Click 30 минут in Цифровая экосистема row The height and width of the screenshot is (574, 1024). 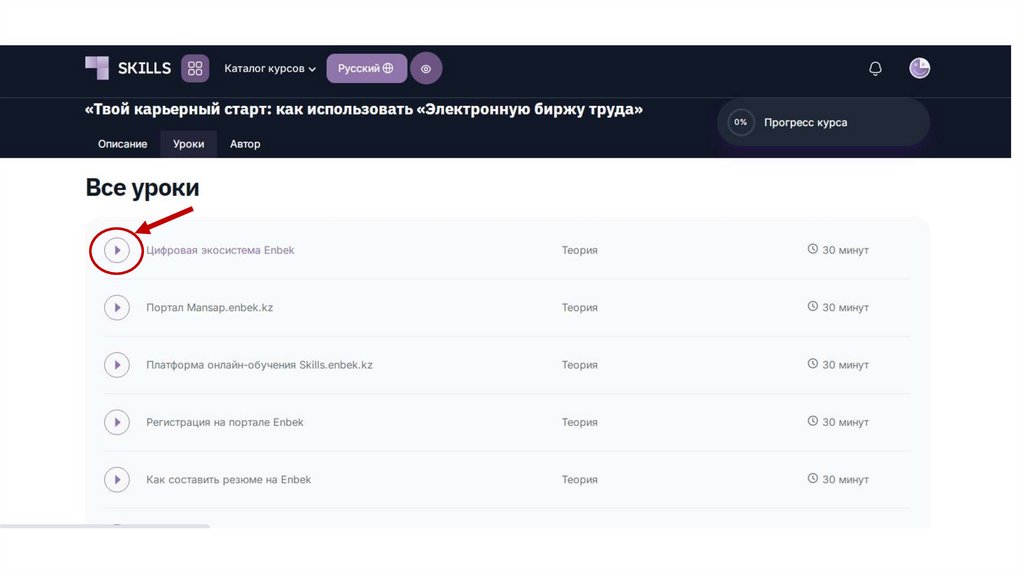click(845, 250)
